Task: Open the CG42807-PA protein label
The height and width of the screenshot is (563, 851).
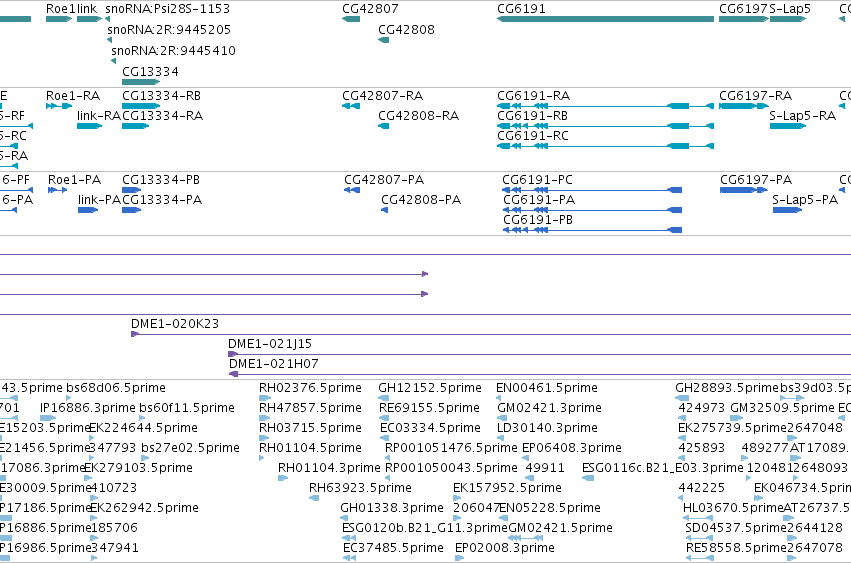Action: [x=384, y=180]
